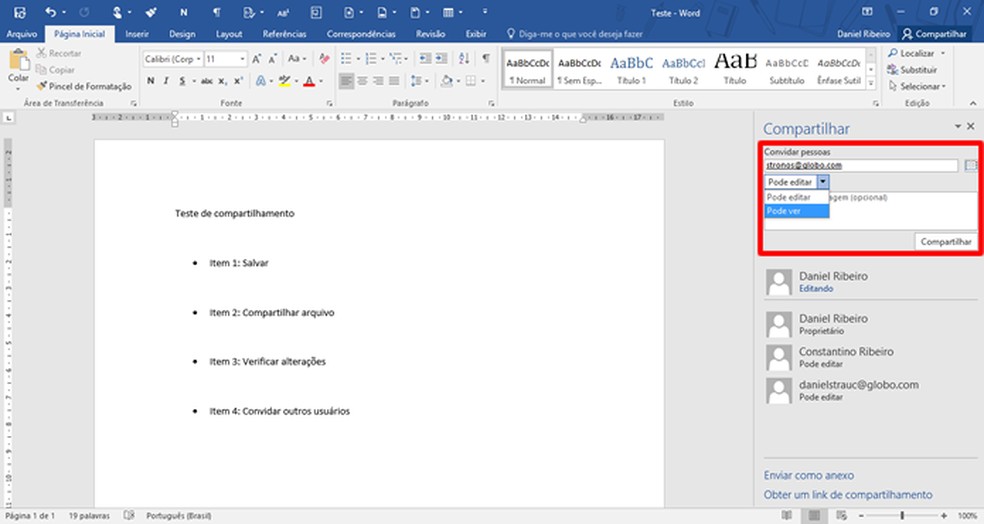Viewport: 984px width, 524px height.
Task: Click 'Obter um link de compartilhamento' link
Action: click(848, 495)
